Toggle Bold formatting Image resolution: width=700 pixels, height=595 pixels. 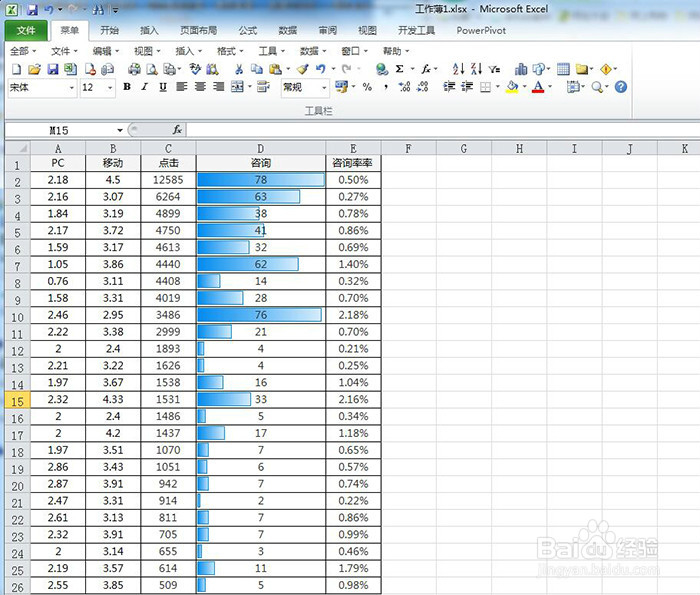pos(127,87)
